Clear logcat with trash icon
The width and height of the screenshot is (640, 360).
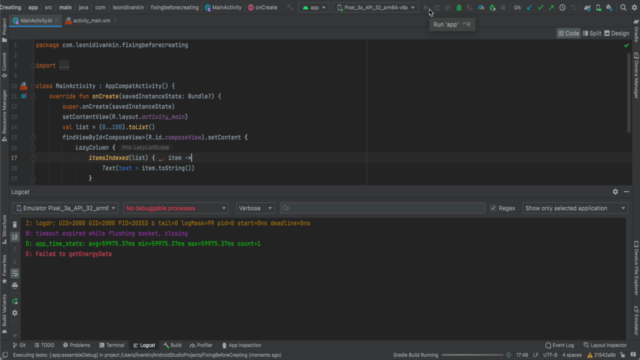[x=15, y=224]
